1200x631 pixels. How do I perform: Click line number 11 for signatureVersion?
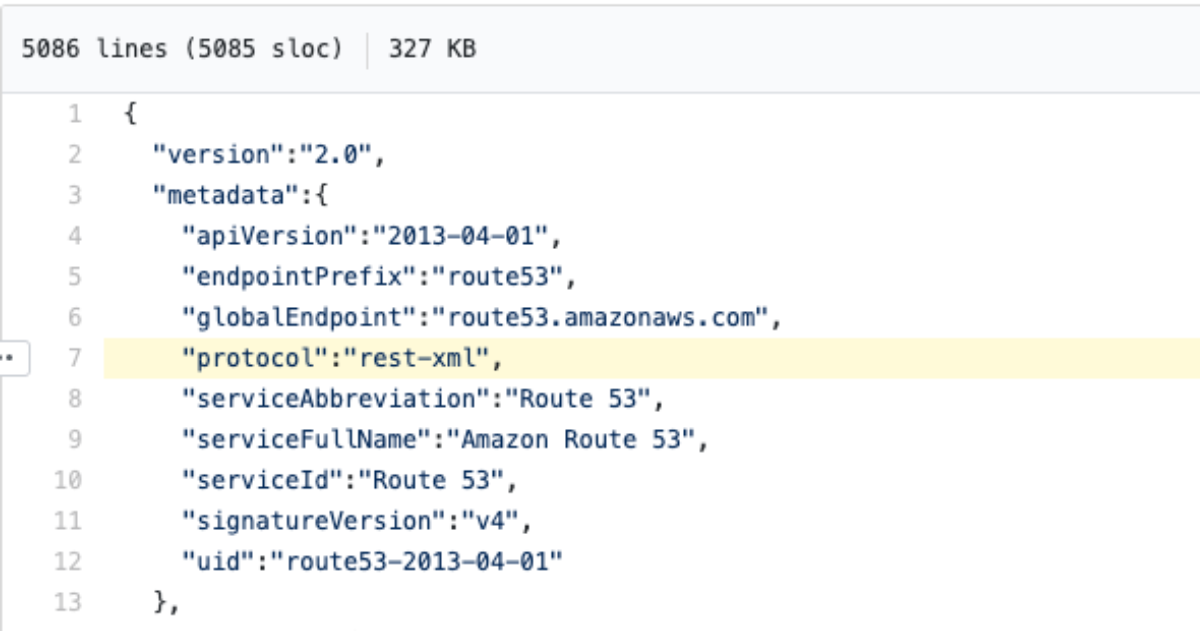click(x=68, y=520)
